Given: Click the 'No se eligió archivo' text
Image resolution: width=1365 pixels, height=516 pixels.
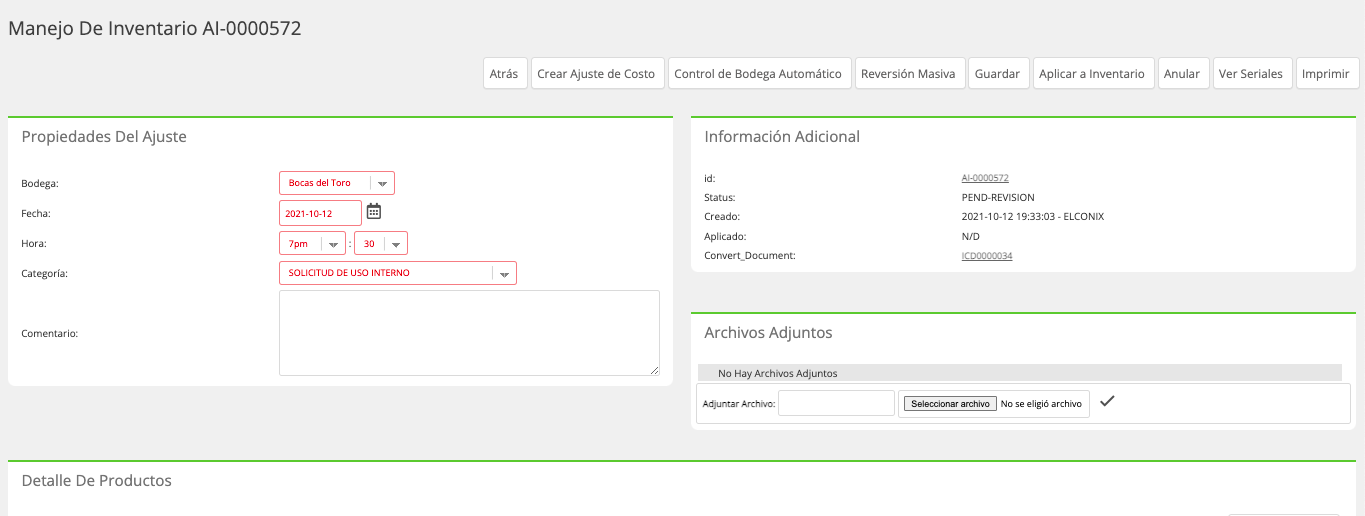Looking at the screenshot, I should (1041, 404).
